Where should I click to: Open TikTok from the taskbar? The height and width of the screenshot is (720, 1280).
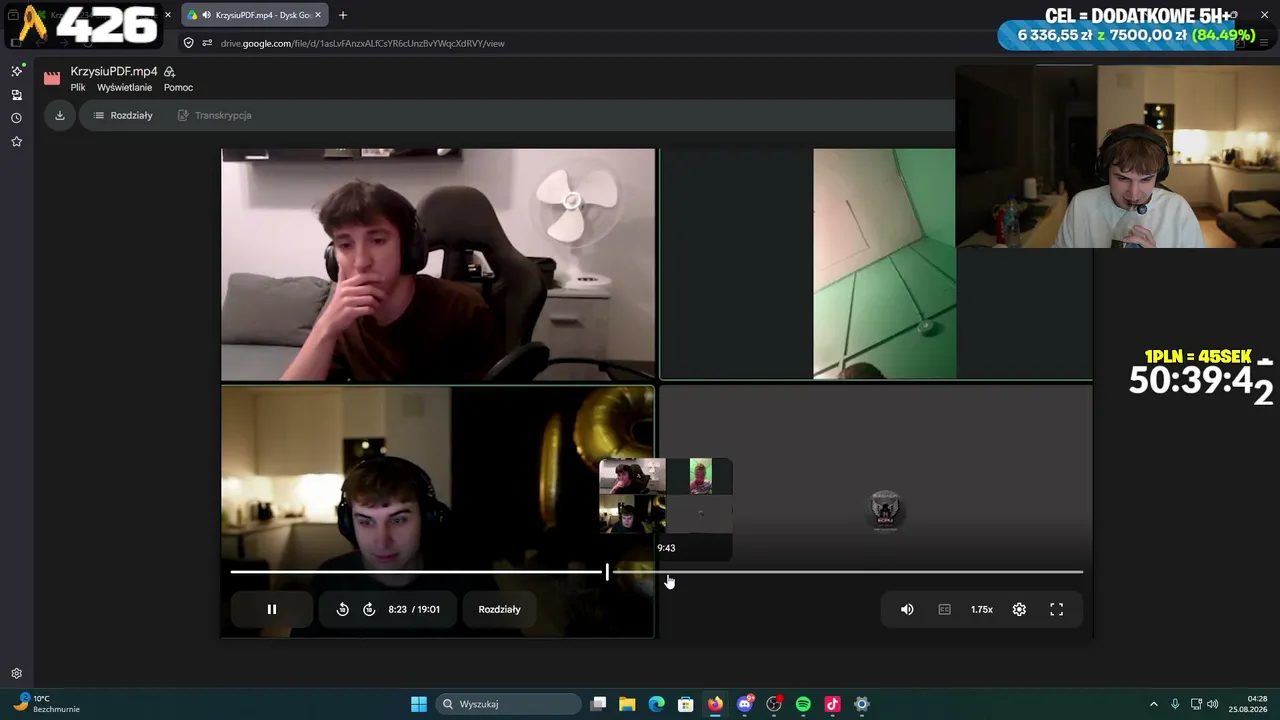[832, 704]
